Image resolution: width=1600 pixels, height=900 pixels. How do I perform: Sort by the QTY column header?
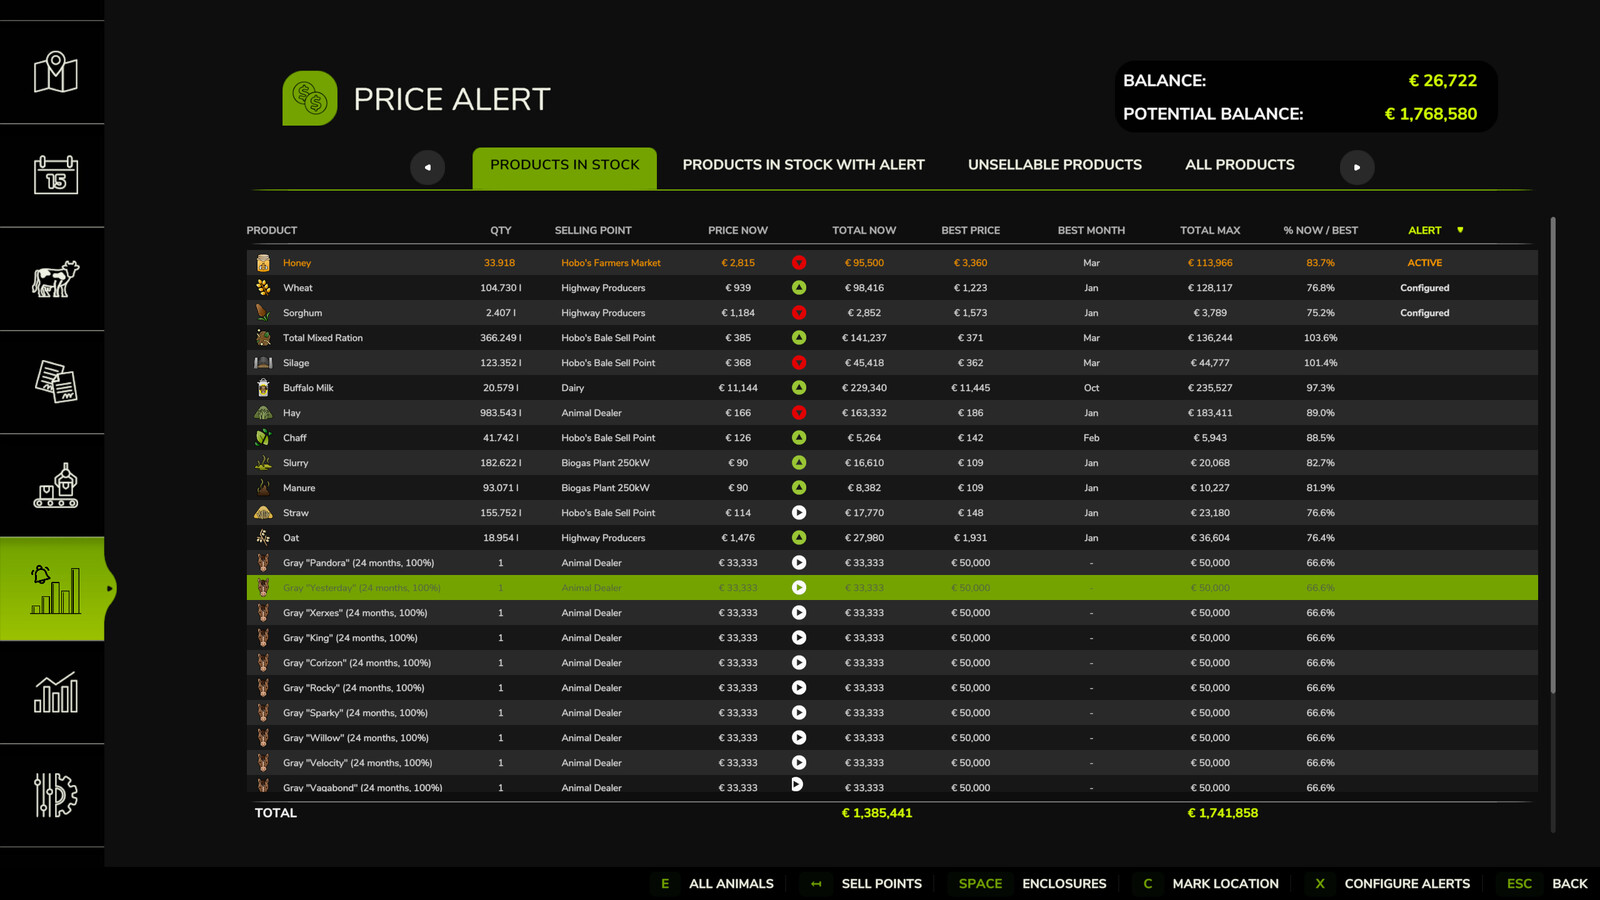(x=501, y=230)
